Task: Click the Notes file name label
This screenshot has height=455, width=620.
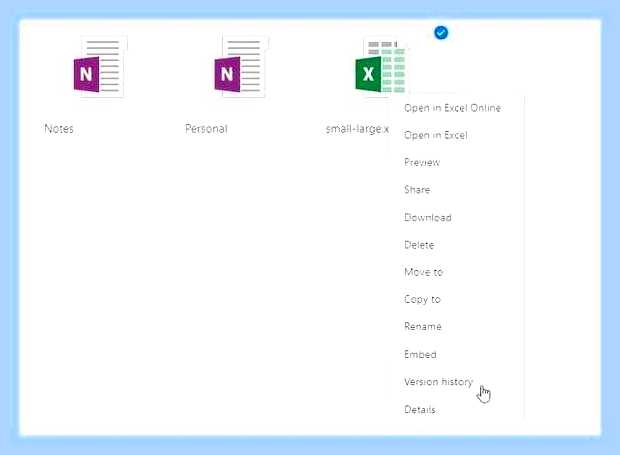Action: (59, 129)
